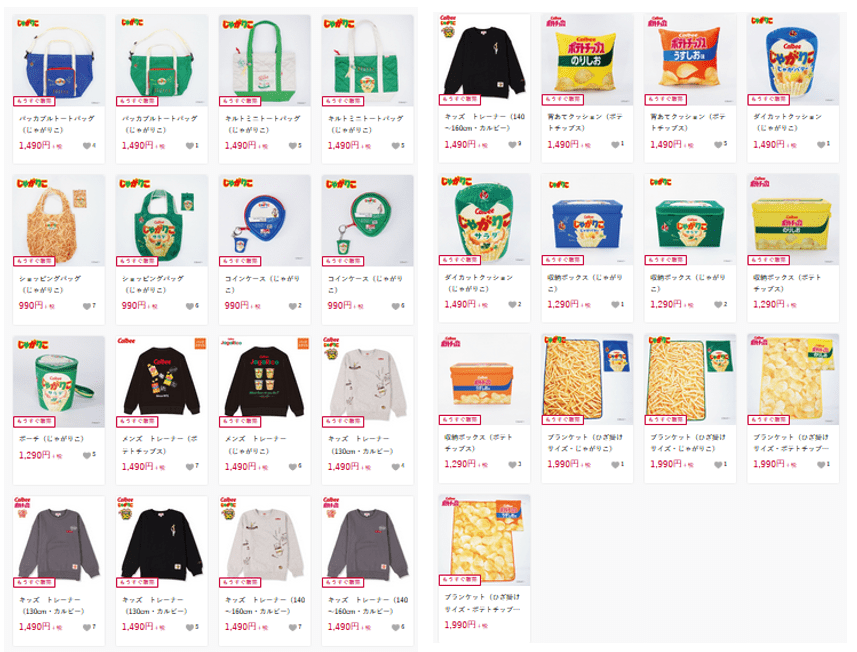The width and height of the screenshot is (857, 652).
Task: Like the green quilted mini tote bag
Action: 396,146
